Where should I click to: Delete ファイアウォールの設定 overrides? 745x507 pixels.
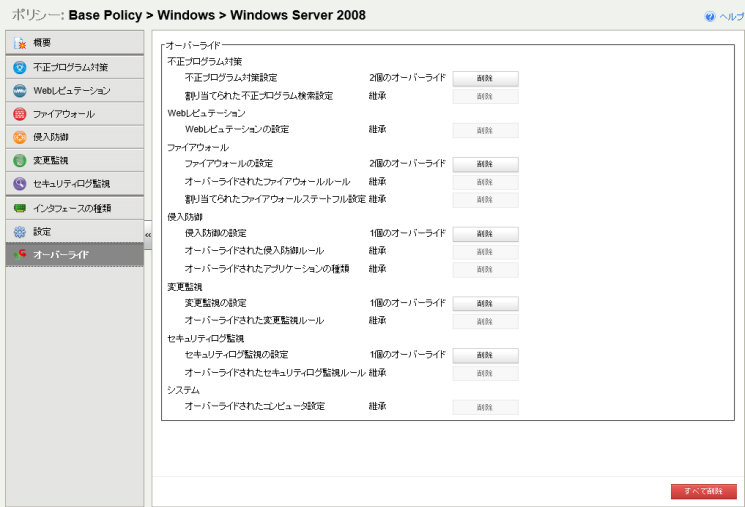[x=485, y=164]
